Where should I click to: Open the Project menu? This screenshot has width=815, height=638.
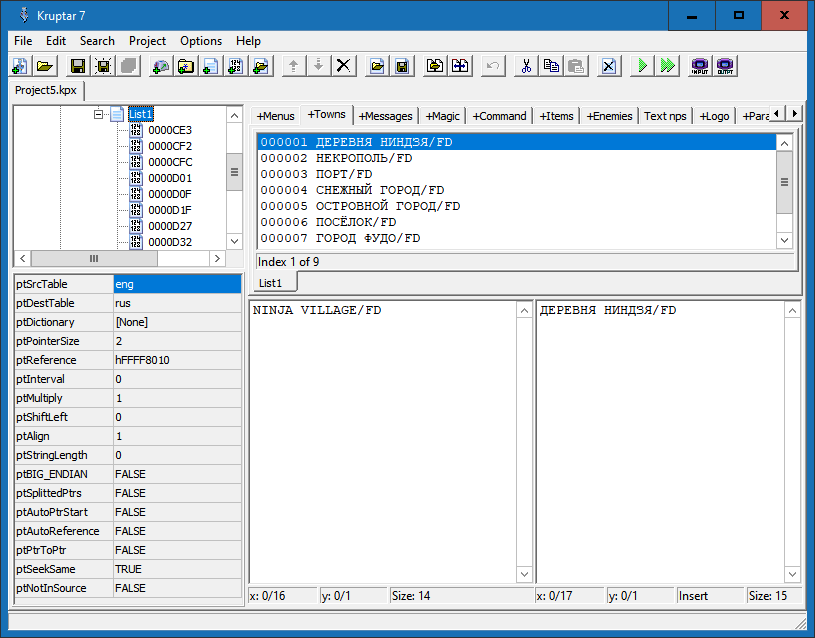pos(148,41)
